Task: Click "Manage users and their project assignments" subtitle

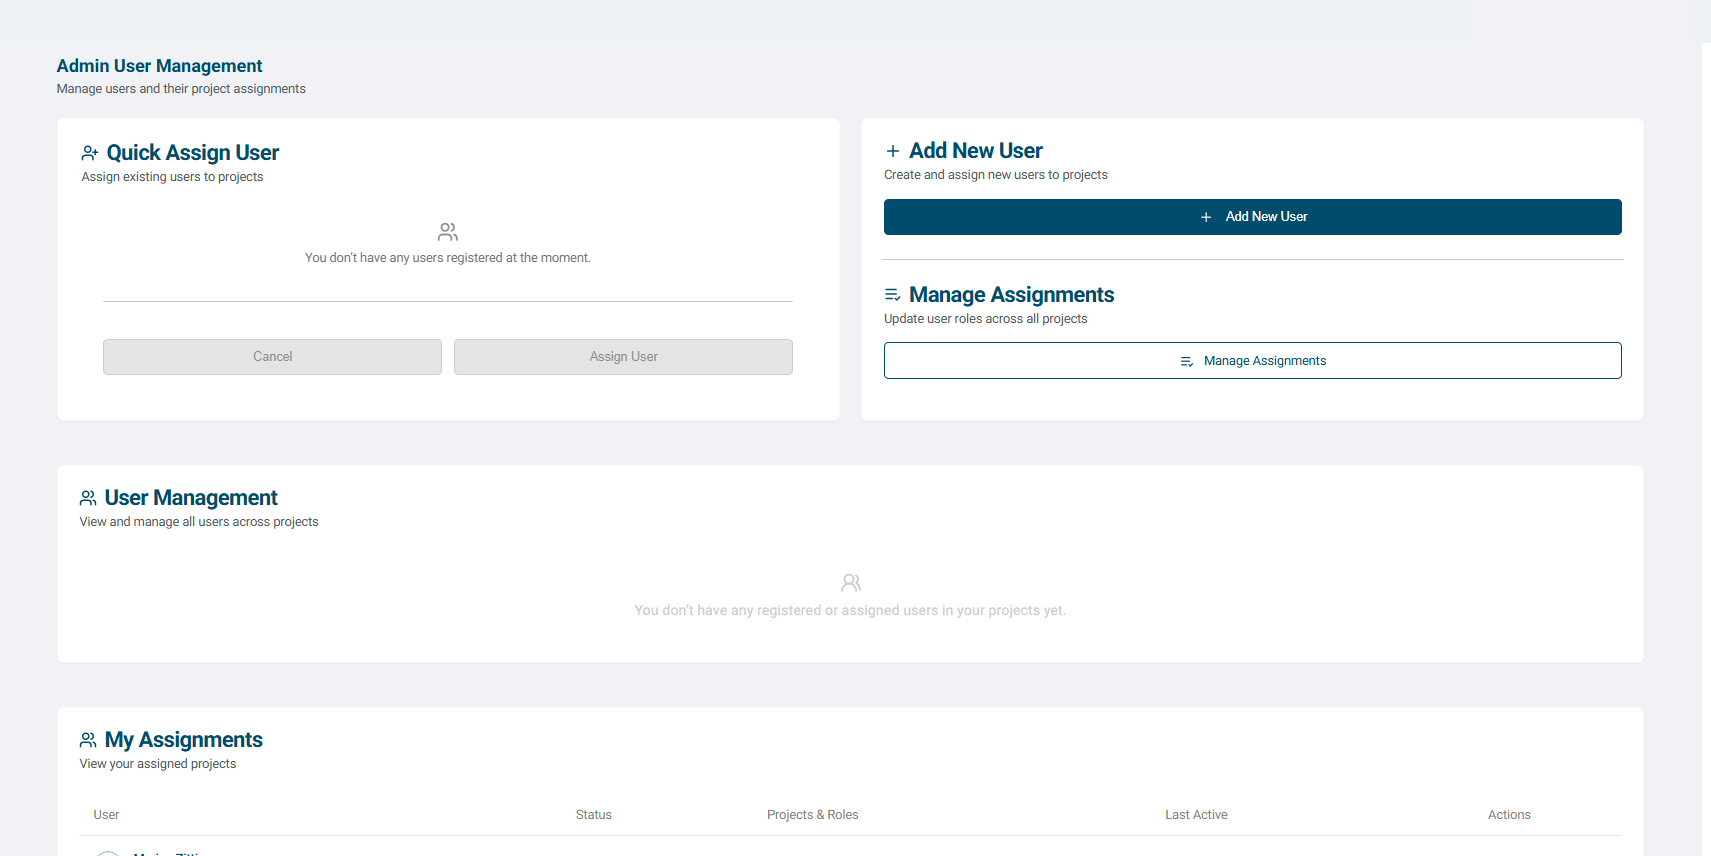Action: [x=181, y=89]
